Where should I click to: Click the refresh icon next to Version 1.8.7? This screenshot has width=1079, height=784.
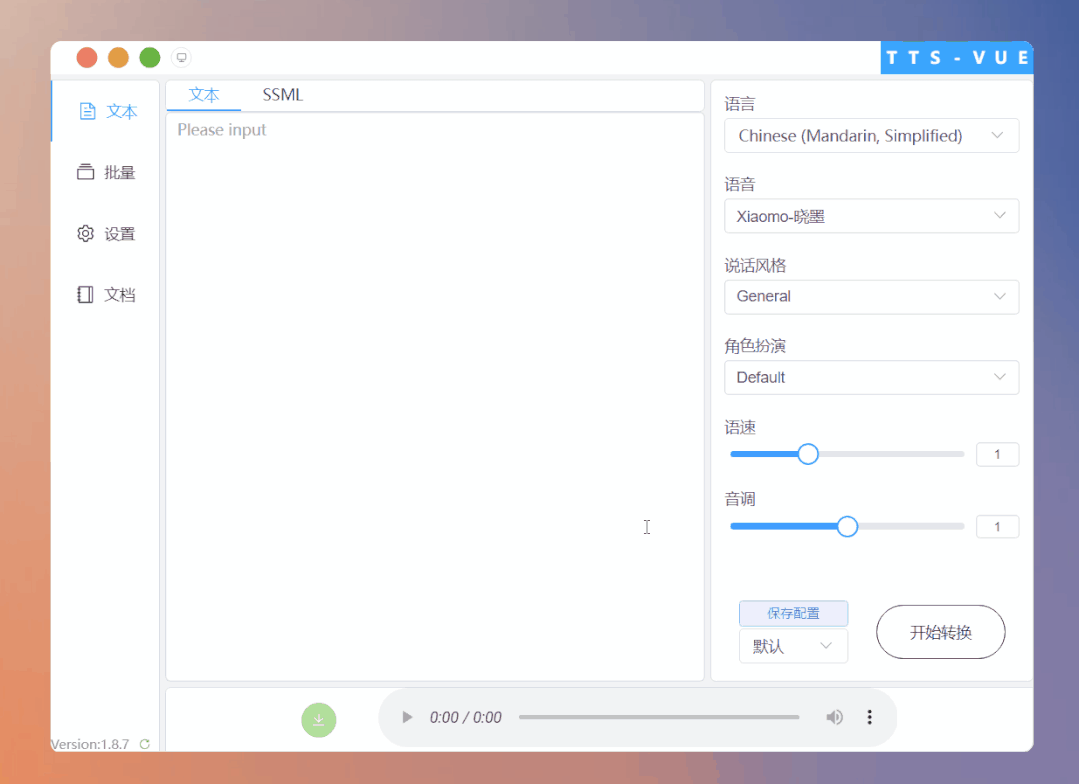pyautogui.click(x=143, y=744)
